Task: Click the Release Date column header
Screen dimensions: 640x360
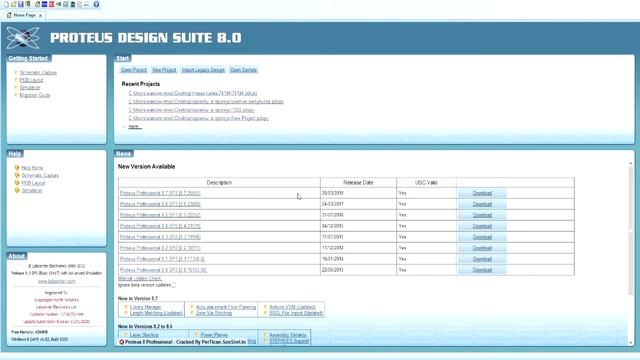Action: [358, 183]
